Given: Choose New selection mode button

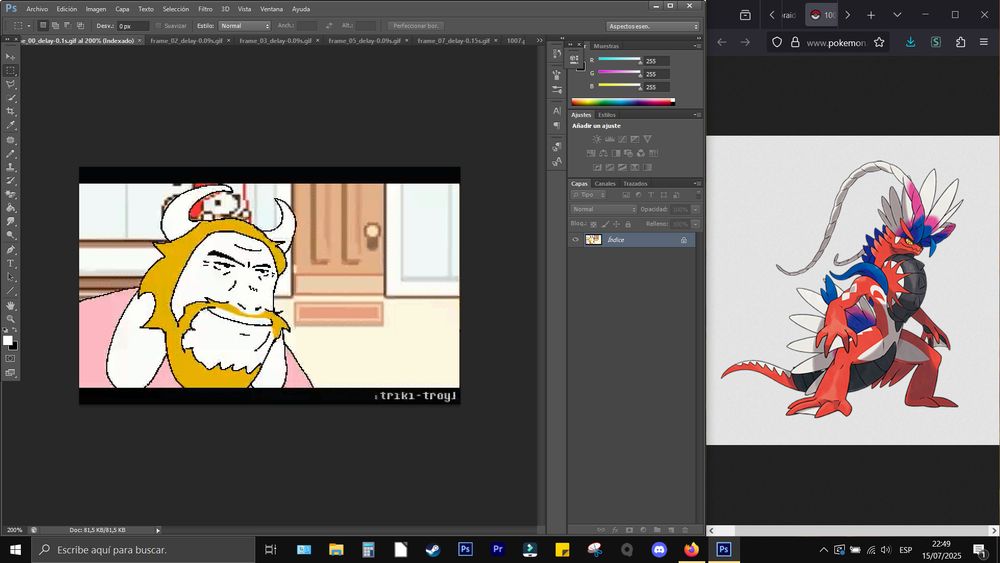Looking at the screenshot, I should pos(43,26).
